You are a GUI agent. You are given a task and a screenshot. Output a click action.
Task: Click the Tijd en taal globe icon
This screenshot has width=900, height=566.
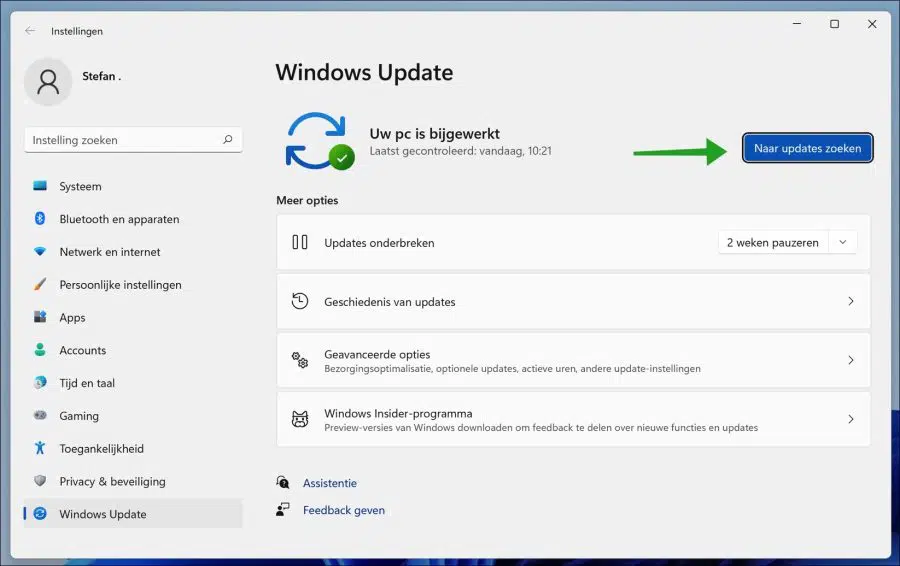(40, 382)
